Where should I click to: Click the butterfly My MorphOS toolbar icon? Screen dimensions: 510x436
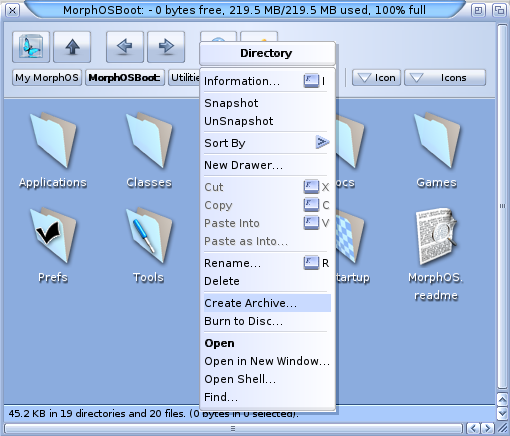pos(31,47)
